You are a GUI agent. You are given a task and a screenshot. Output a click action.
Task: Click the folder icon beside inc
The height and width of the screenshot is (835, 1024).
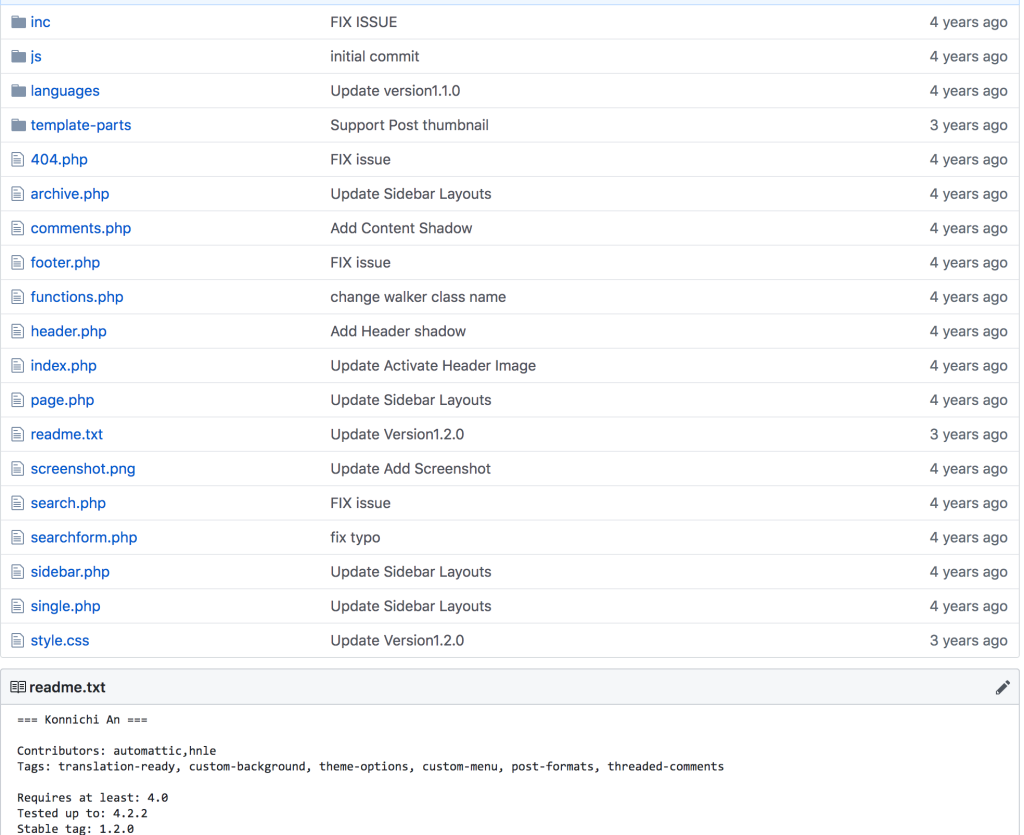18,22
